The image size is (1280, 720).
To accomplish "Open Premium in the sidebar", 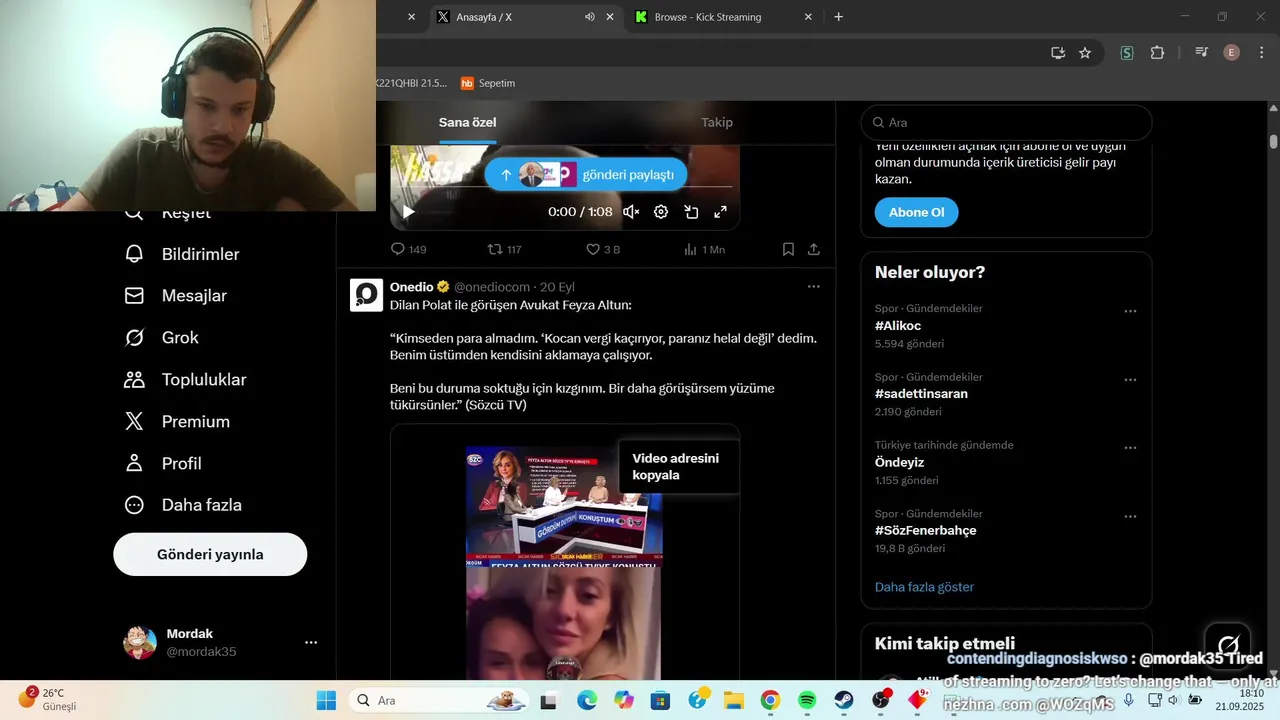I will pyautogui.click(x=177, y=422).
